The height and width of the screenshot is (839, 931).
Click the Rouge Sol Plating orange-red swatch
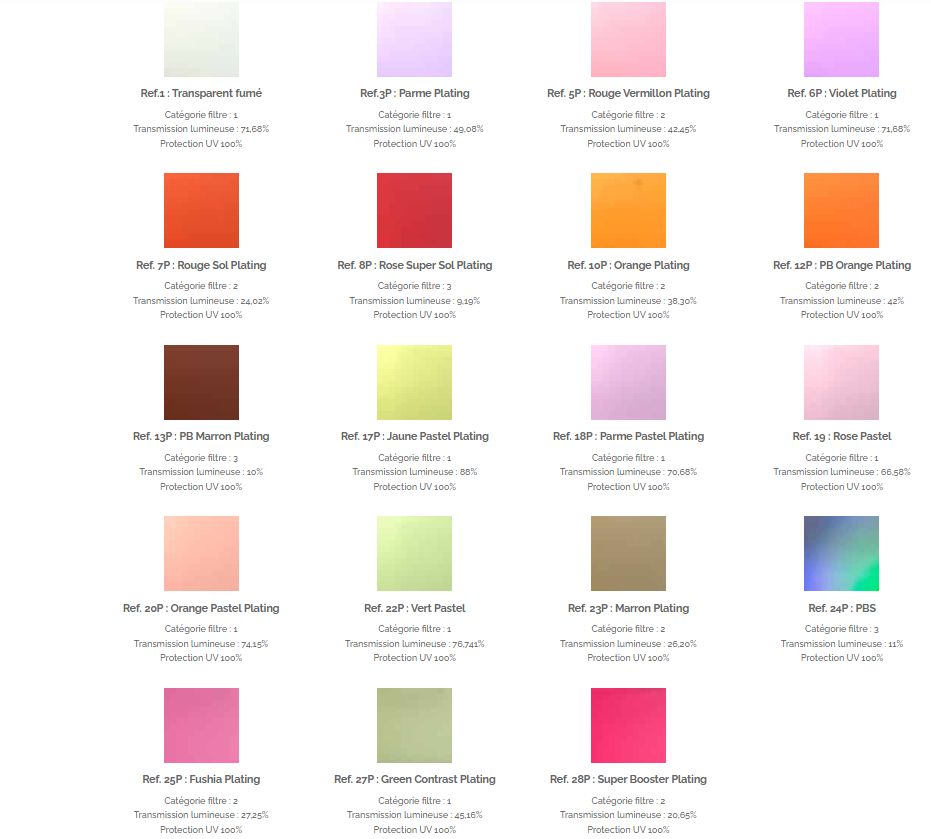[201, 210]
